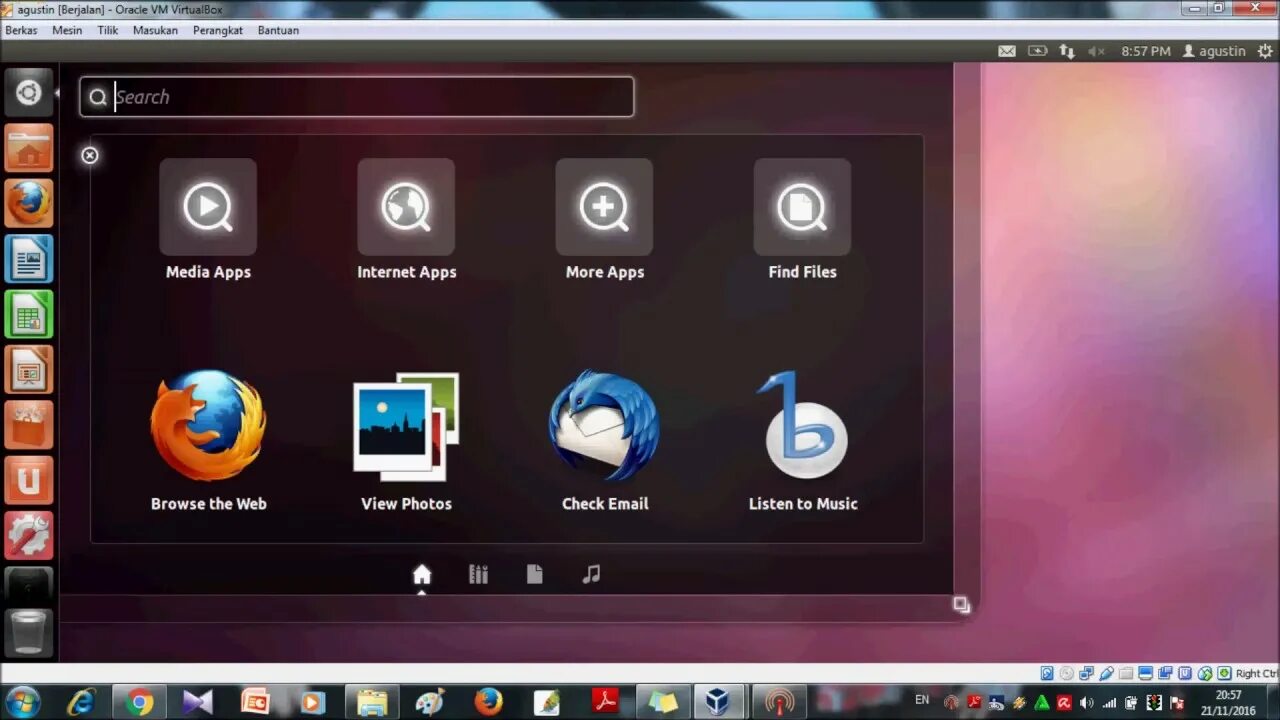Viewport: 1280px width, 720px height.
Task: Open Find Files shortcut
Action: tap(802, 219)
